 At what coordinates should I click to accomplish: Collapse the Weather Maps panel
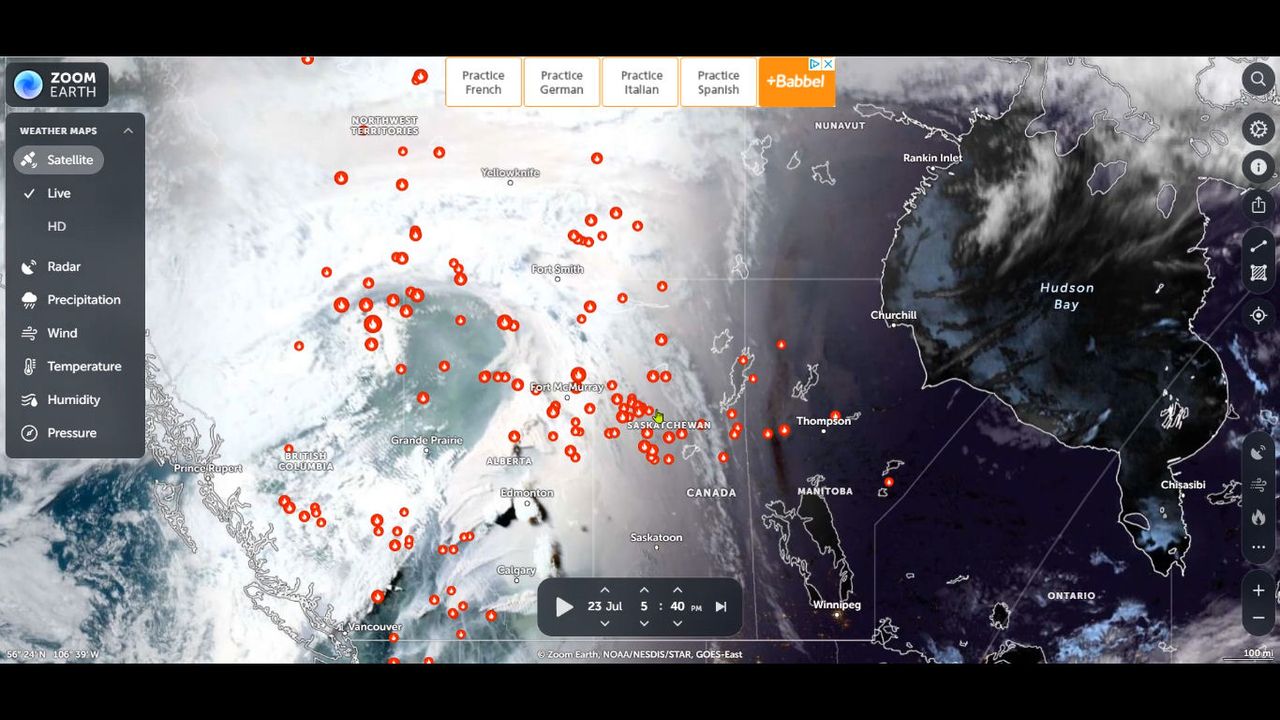(x=128, y=131)
